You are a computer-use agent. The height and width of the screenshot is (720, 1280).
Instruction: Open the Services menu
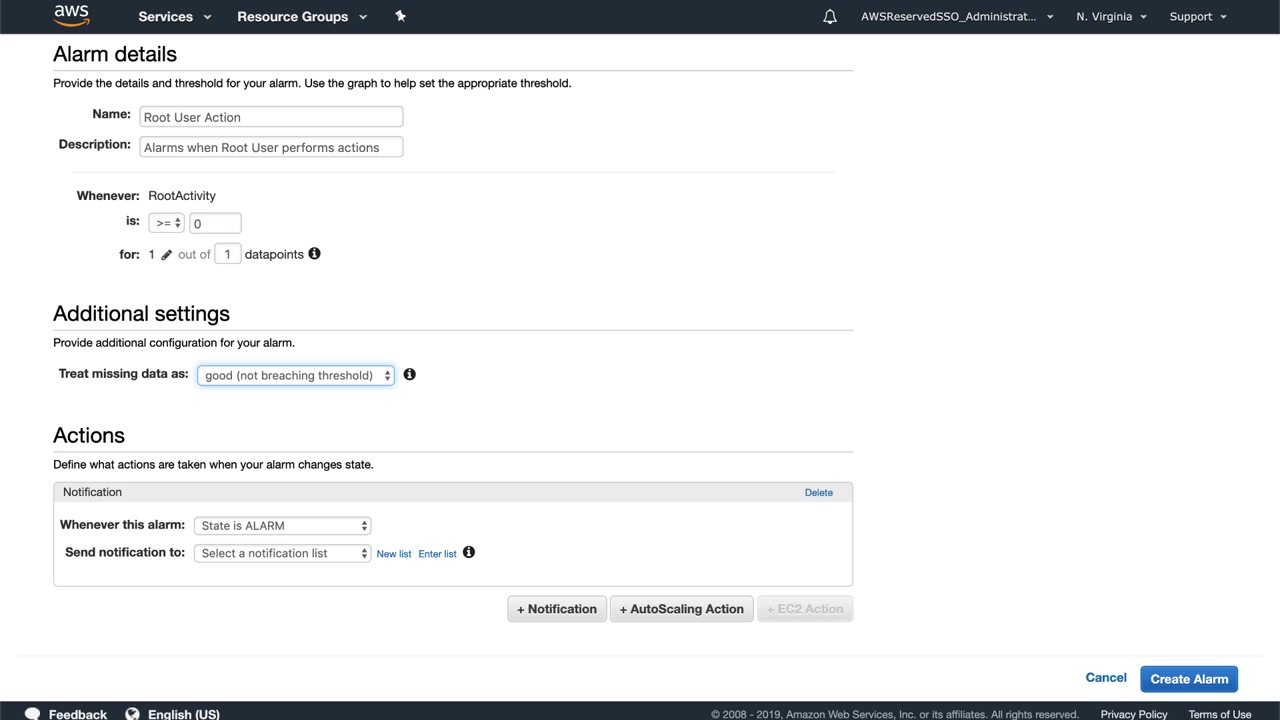[175, 17]
